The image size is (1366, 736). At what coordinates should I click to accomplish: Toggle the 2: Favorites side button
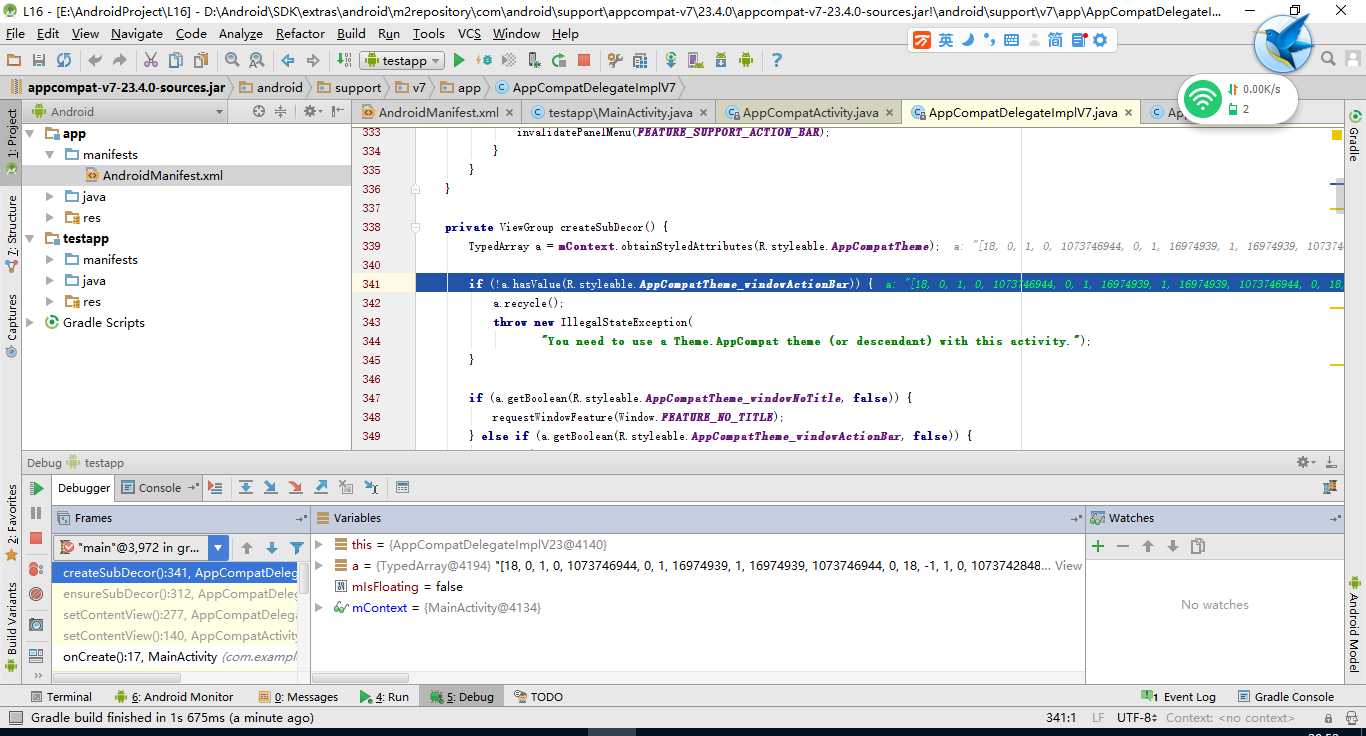click(x=11, y=524)
